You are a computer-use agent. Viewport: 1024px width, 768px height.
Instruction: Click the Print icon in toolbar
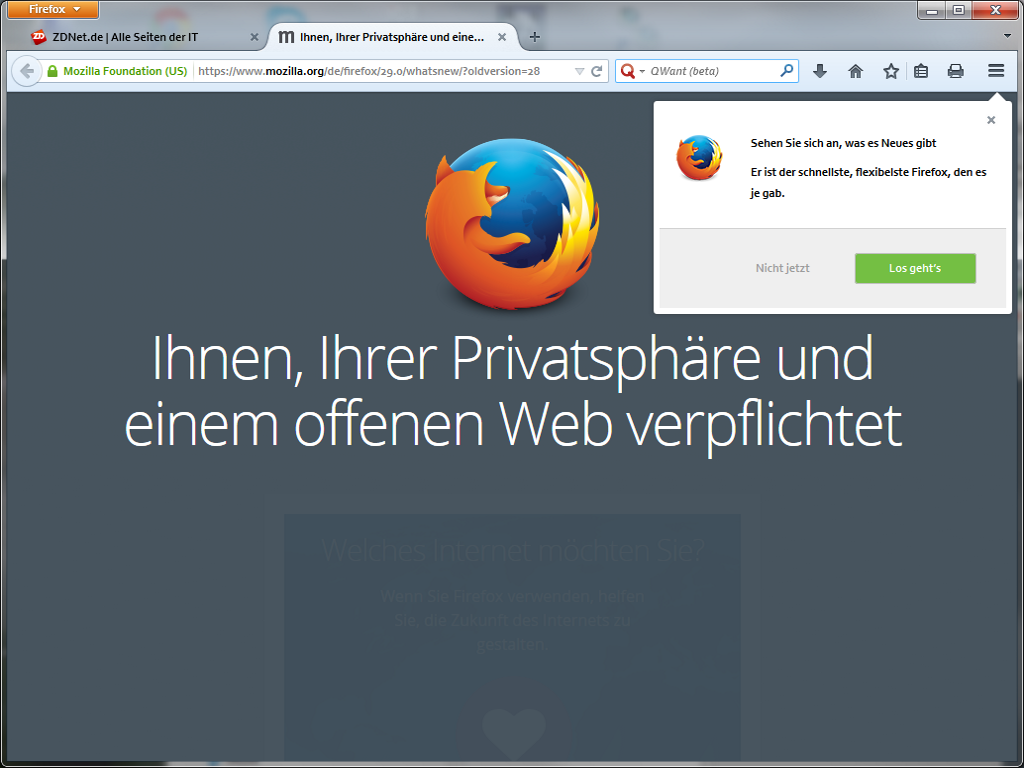pos(955,71)
